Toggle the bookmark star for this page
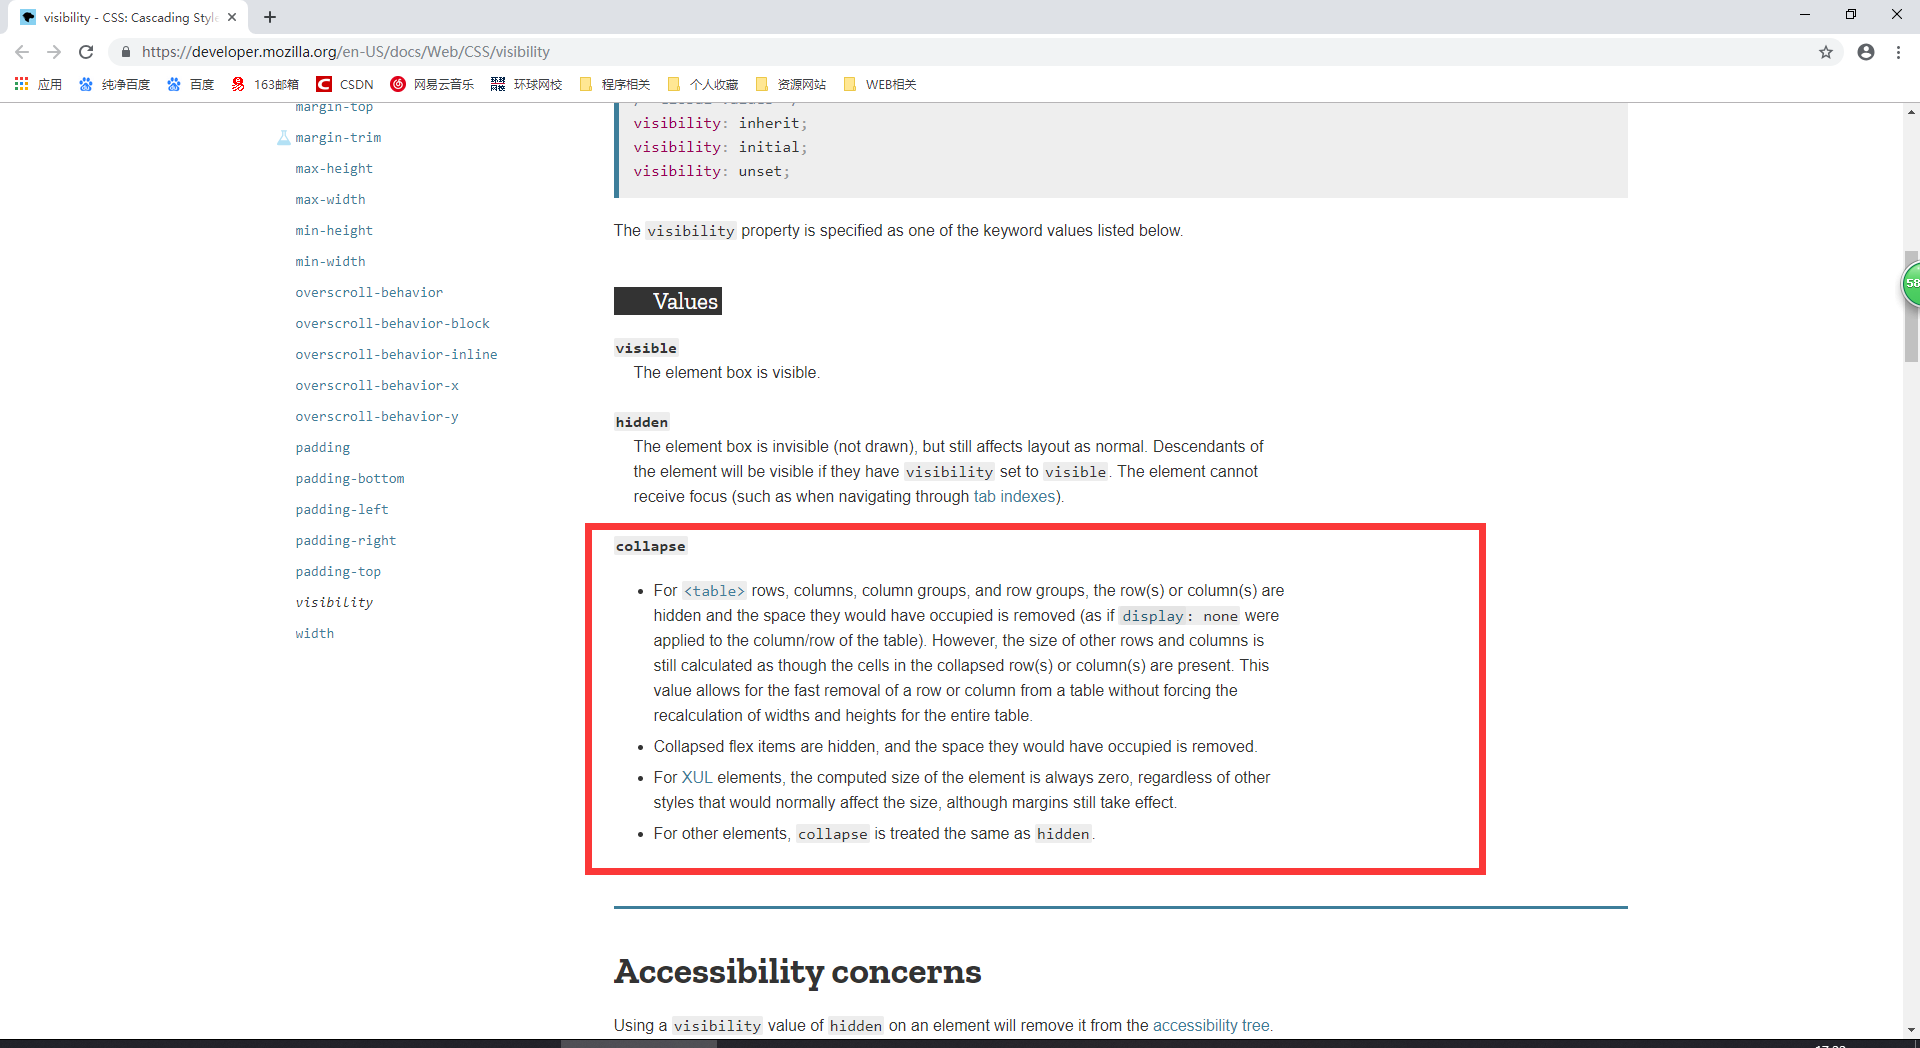The width and height of the screenshot is (1920, 1048). click(x=1826, y=52)
